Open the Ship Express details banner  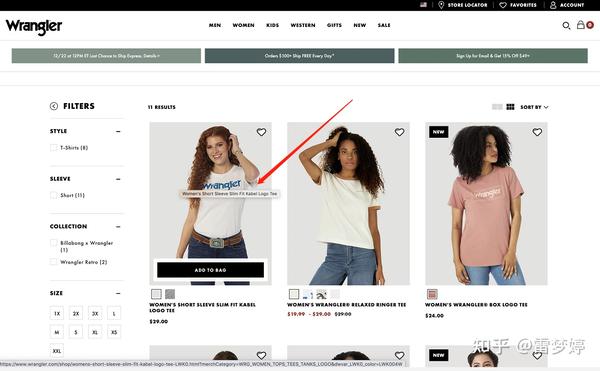click(x=106, y=56)
